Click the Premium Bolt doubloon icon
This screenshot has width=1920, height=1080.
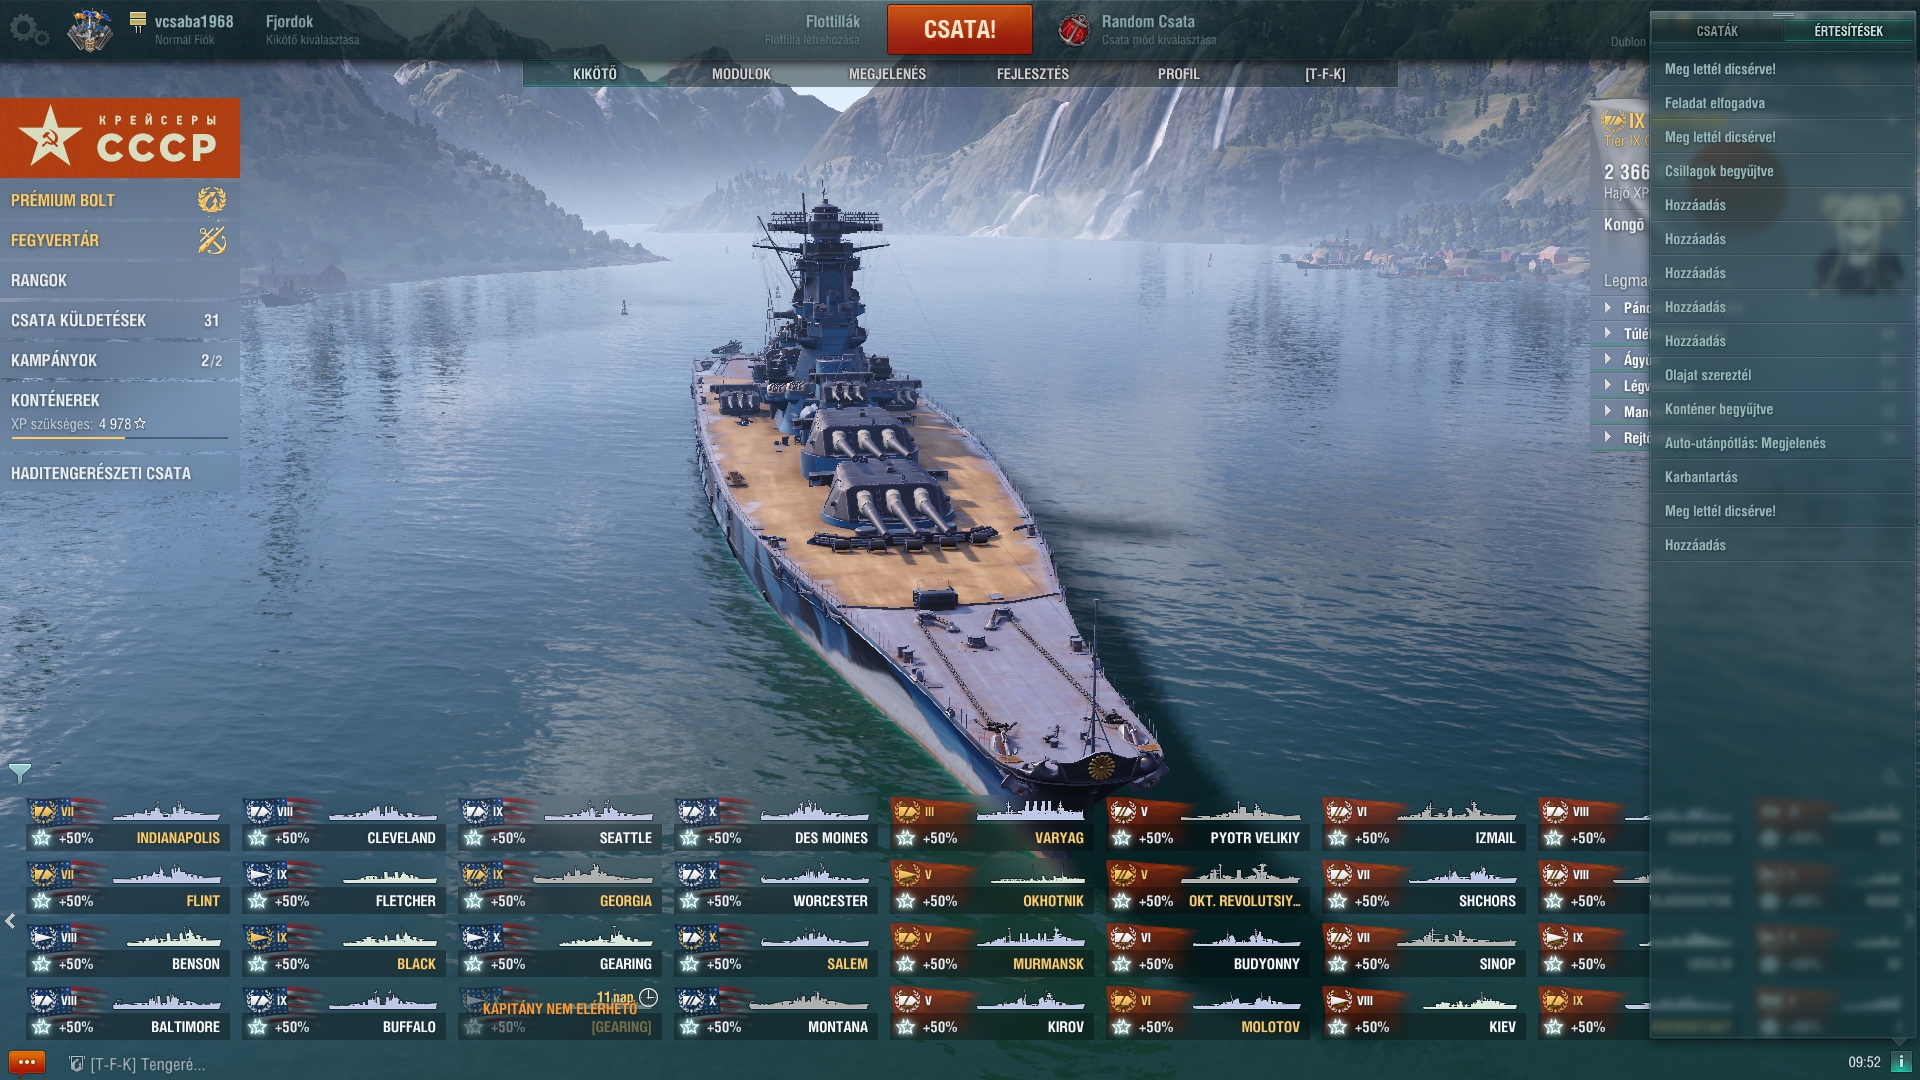click(211, 200)
